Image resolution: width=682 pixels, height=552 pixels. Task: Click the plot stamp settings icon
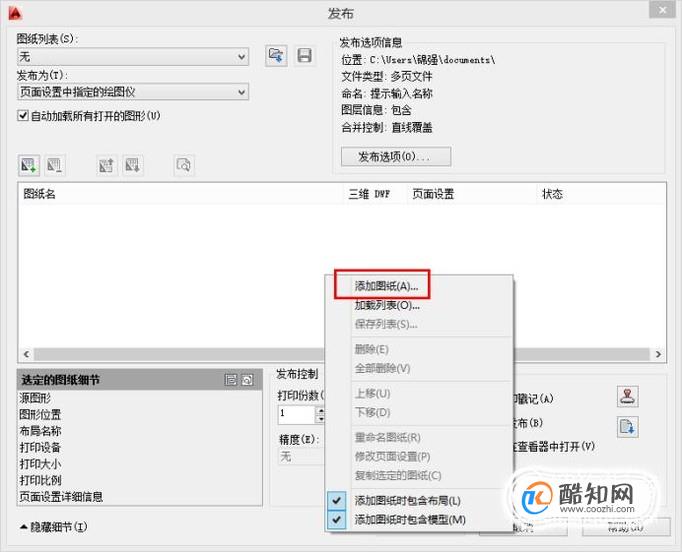(x=628, y=396)
